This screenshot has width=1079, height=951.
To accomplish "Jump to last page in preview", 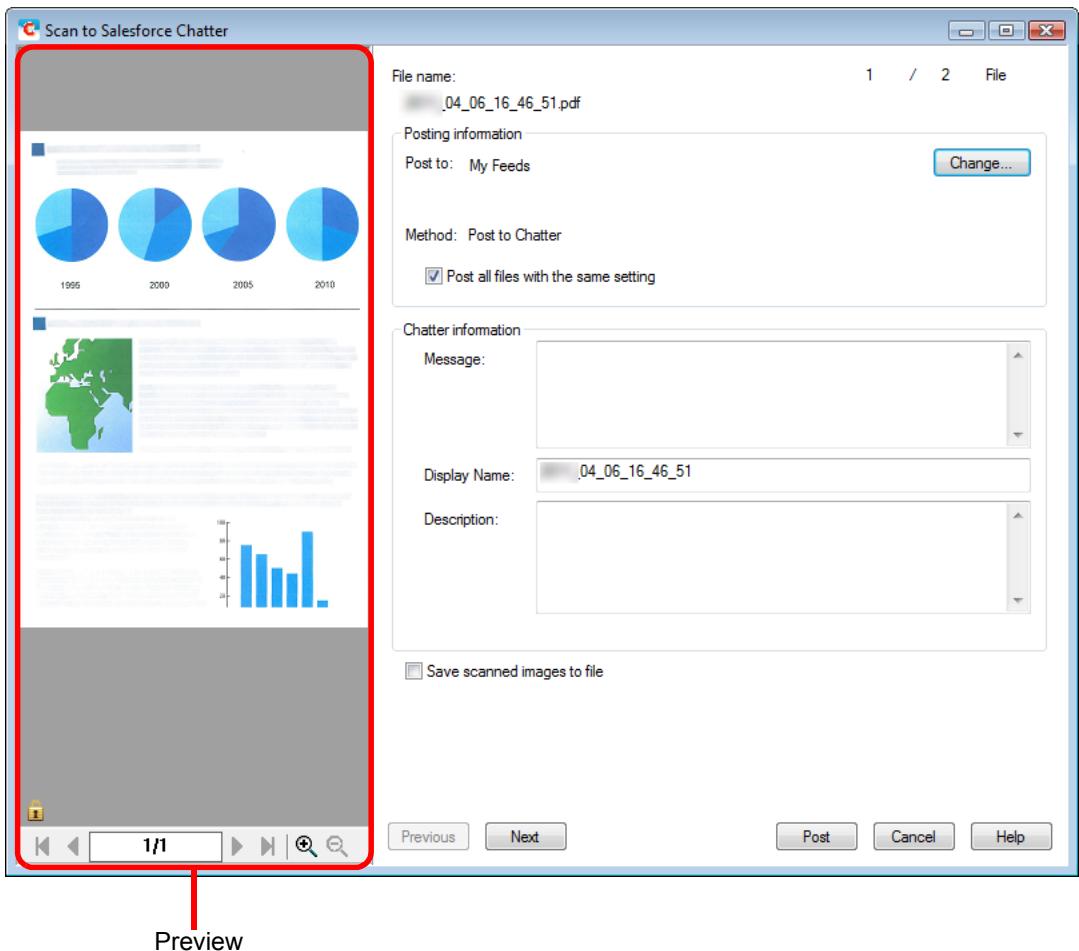I will coord(268,846).
